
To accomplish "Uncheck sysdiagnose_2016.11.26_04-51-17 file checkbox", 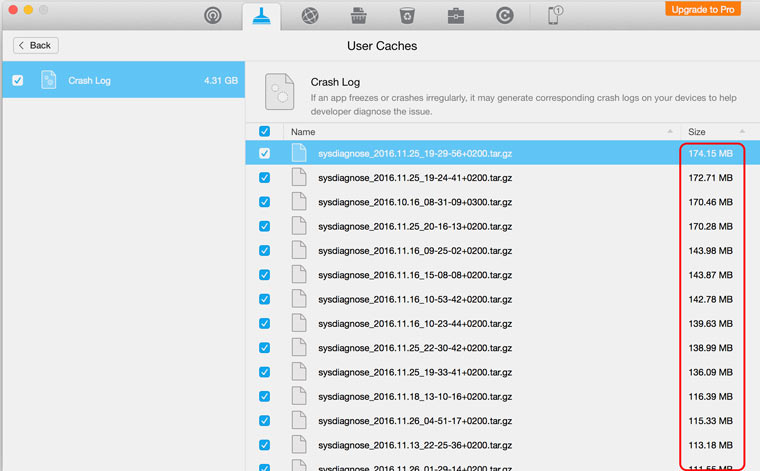I will coord(264,421).
